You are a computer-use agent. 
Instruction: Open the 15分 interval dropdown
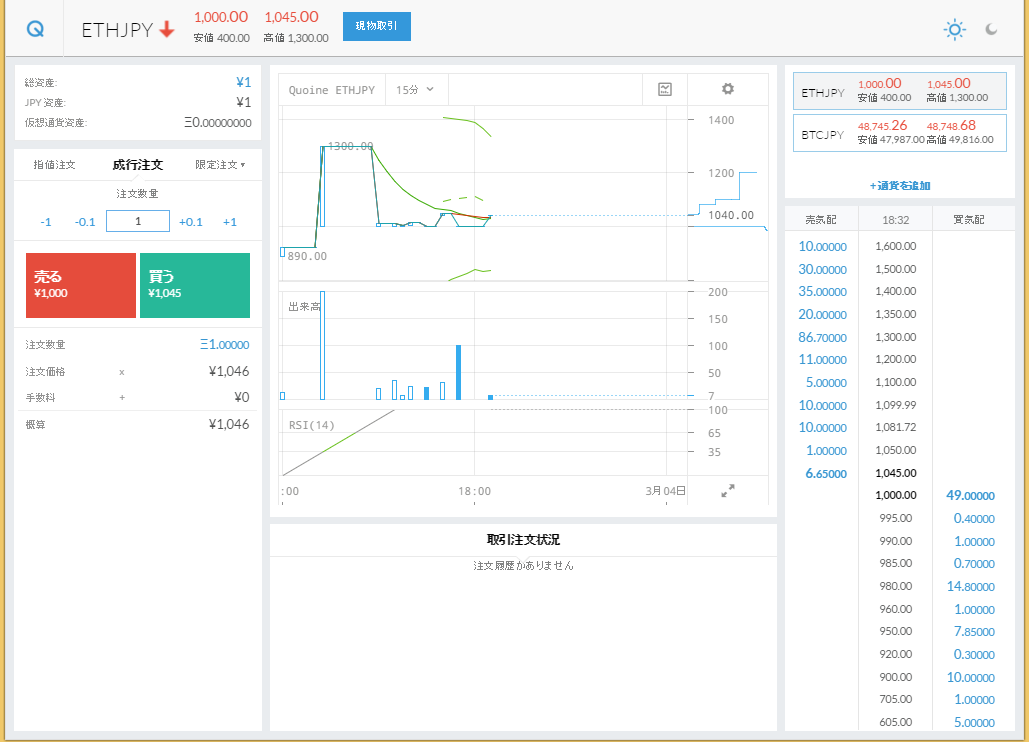tap(415, 90)
